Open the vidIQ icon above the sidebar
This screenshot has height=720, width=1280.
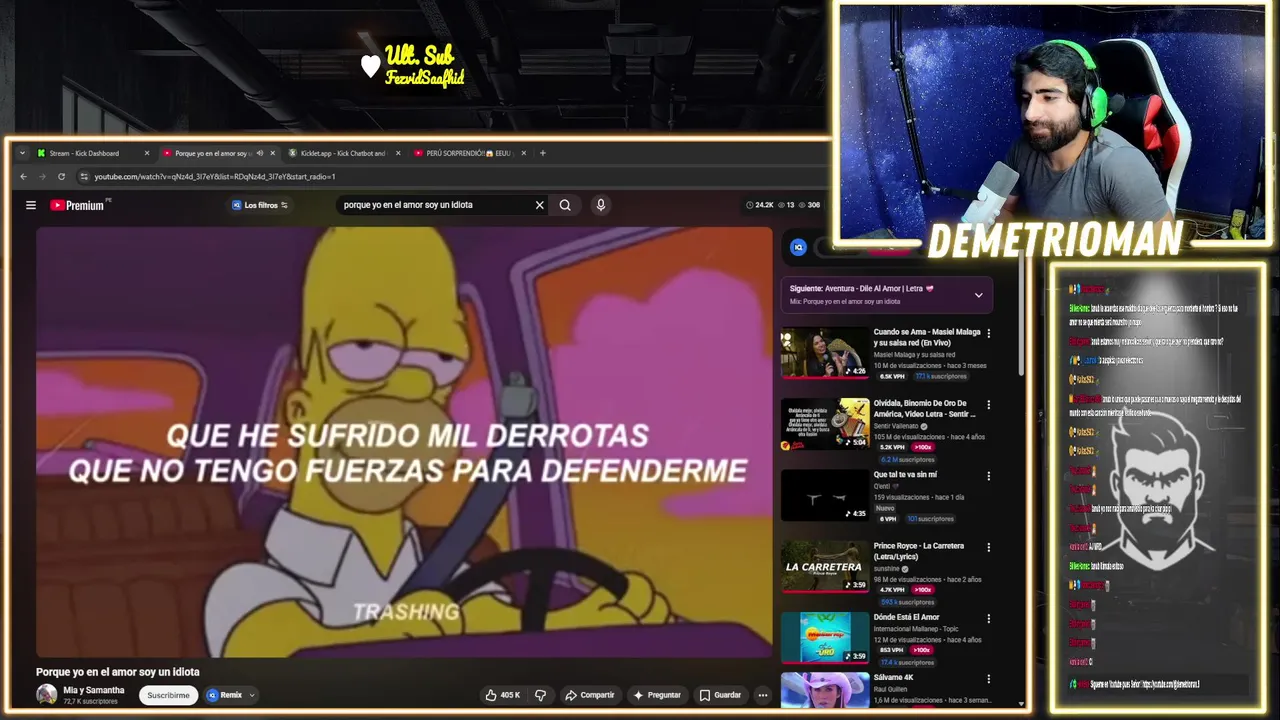coord(798,247)
